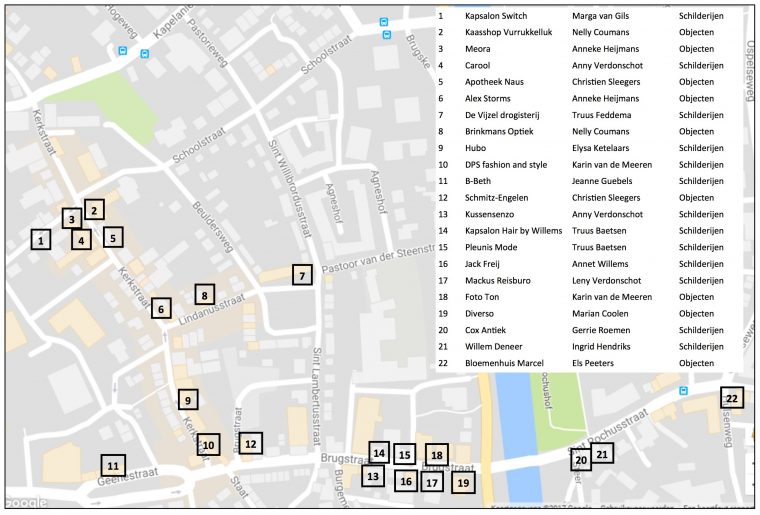Click map marker number 12
Image resolution: width=760 pixels, height=515 pixels.
[251, 443]
